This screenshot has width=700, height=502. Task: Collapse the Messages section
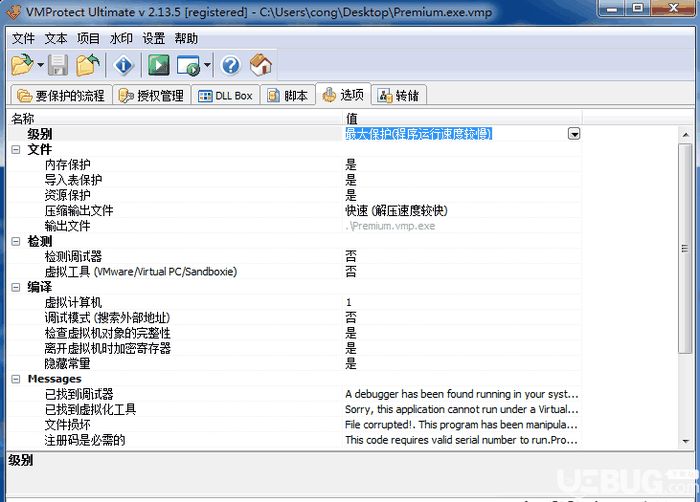(x=16, y=379)
